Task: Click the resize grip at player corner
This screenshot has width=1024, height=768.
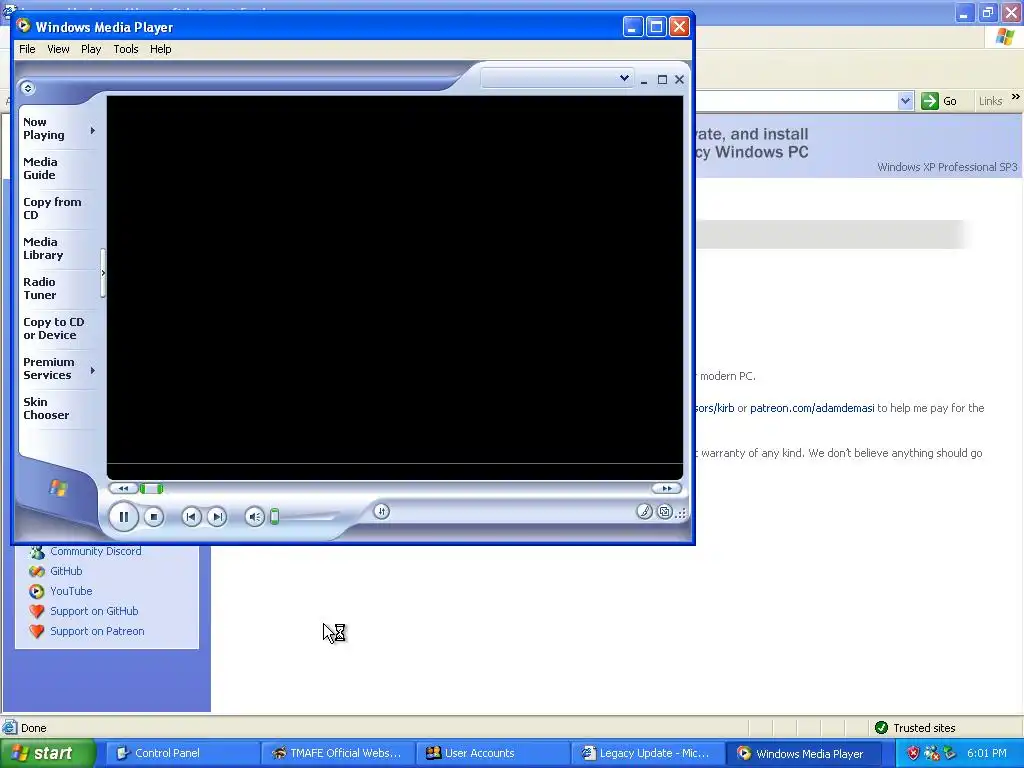Action: tap(681, 513)
